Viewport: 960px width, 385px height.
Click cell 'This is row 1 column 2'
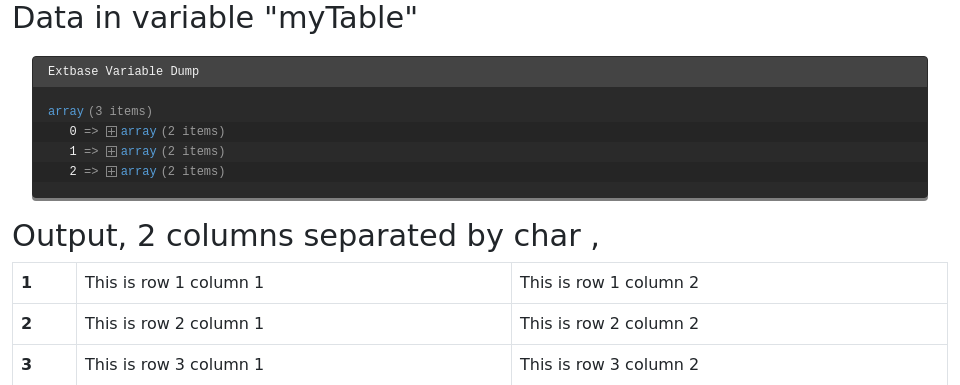click(729, 283)
